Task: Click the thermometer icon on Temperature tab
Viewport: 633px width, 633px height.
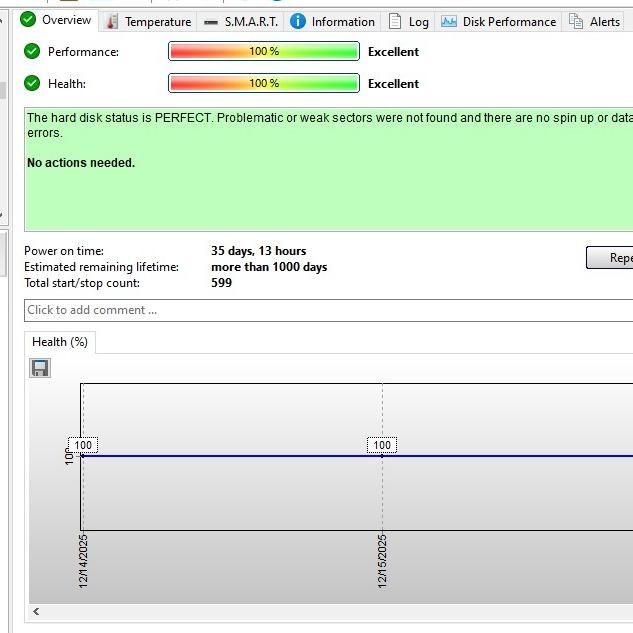Action: (x=112, y=21)
